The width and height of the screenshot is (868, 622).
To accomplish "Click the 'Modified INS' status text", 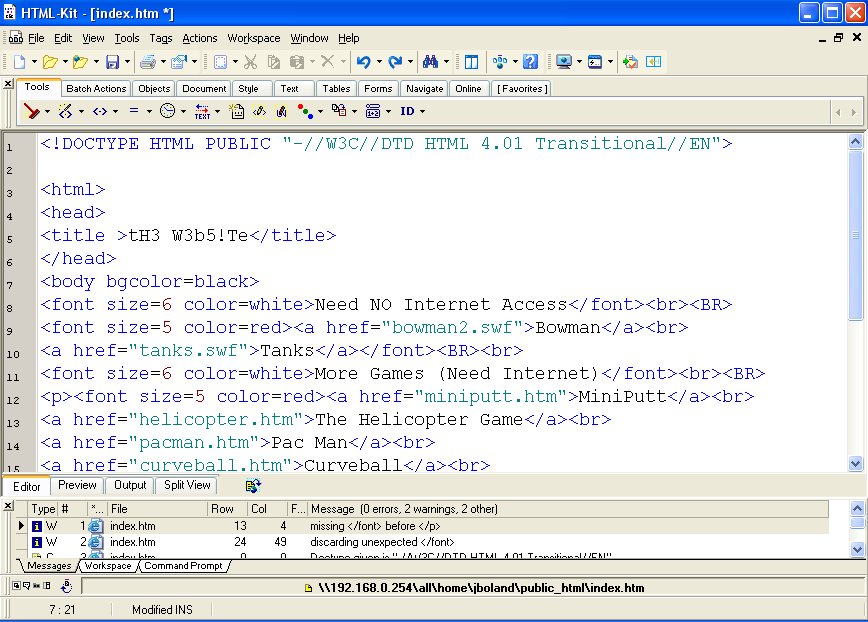I will (162, 610).
